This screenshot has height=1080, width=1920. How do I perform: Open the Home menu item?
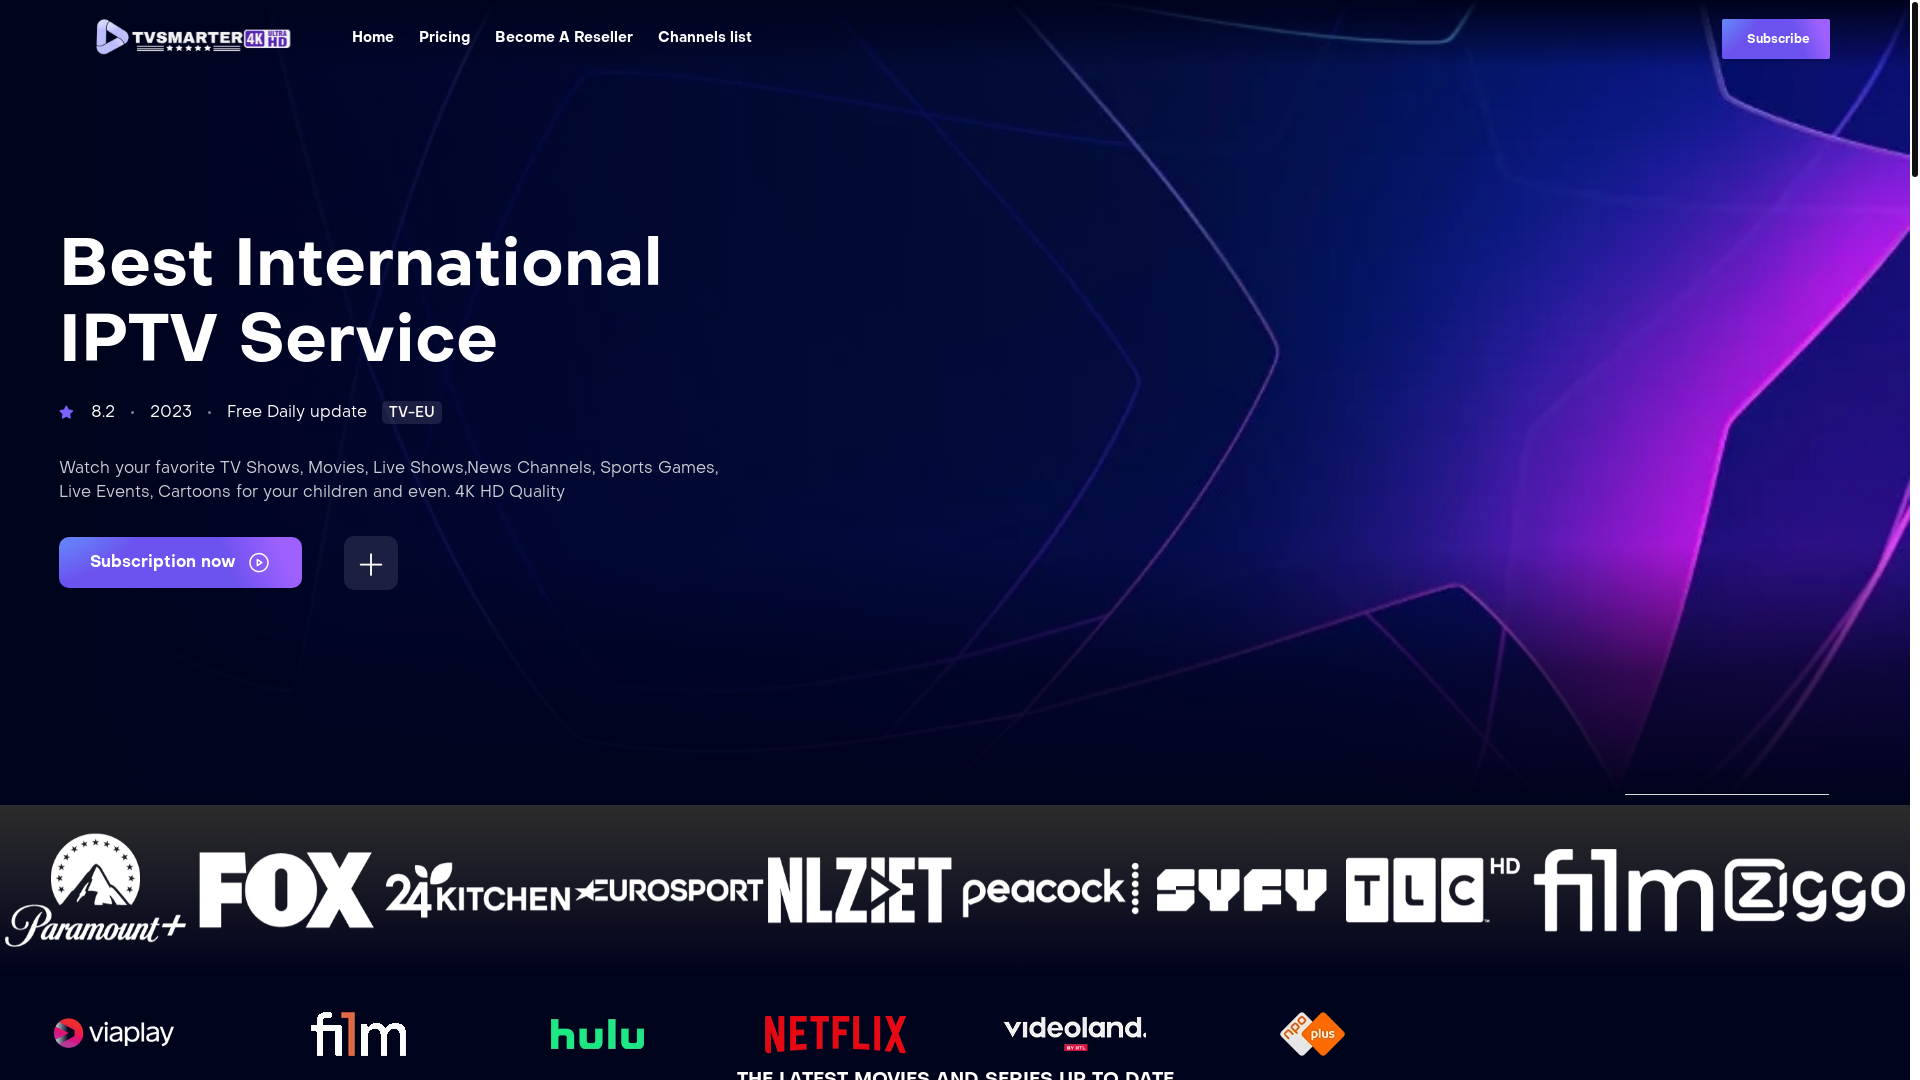pos(373,37)
